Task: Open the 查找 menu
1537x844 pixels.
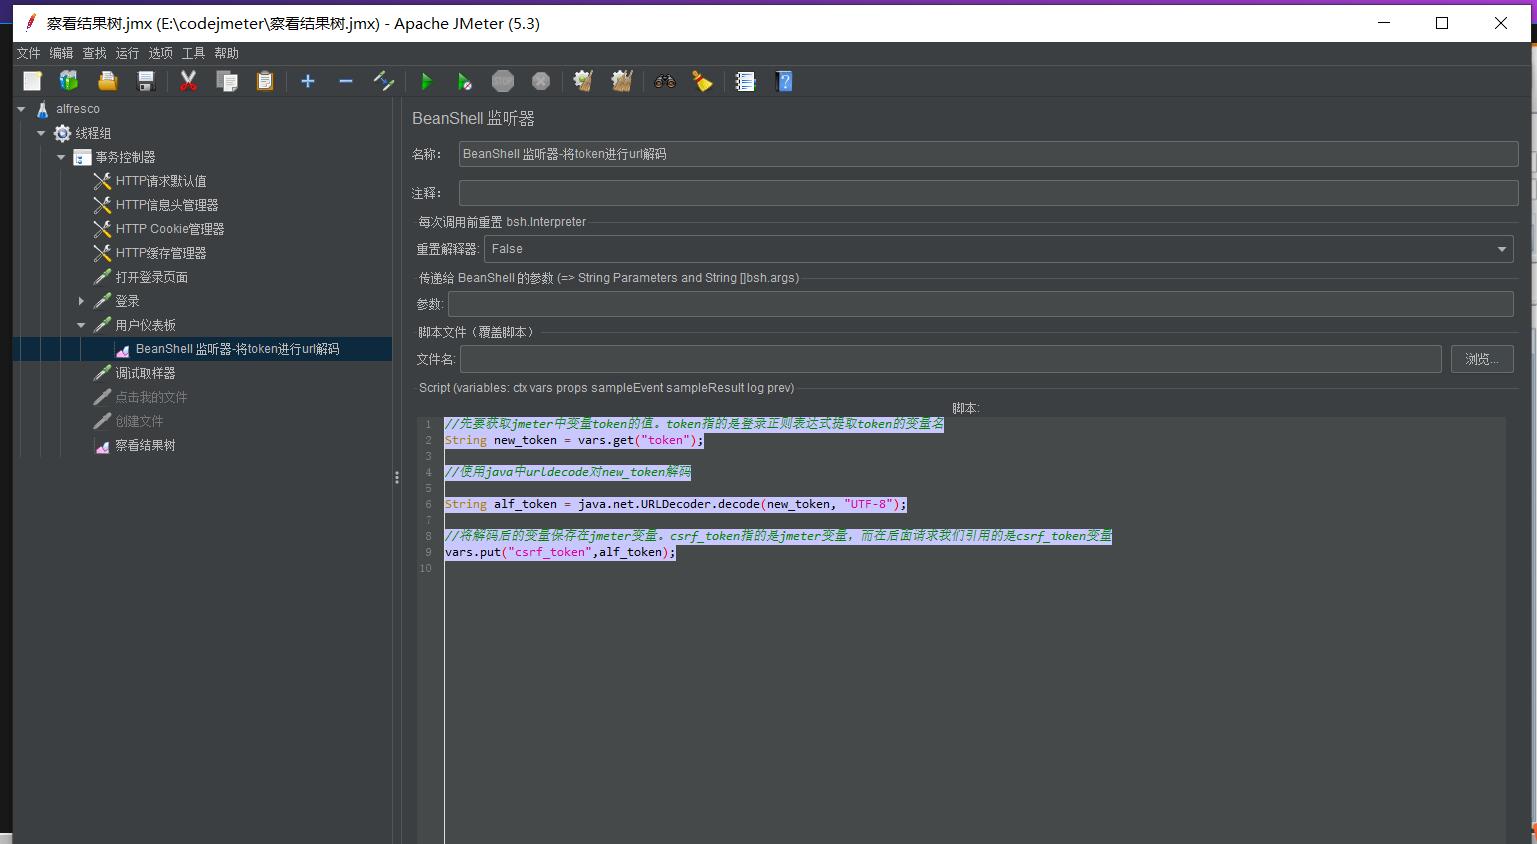Action: pos(95,53)
